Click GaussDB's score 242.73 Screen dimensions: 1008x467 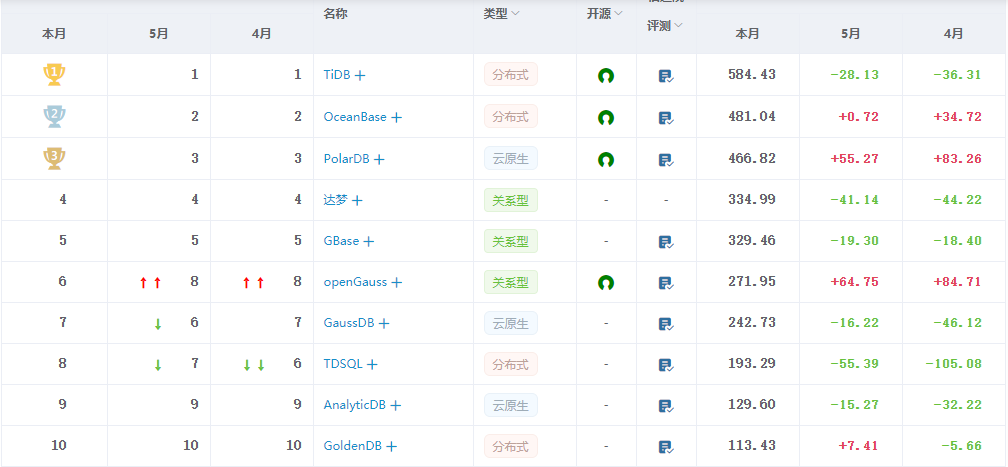[752, 322]
